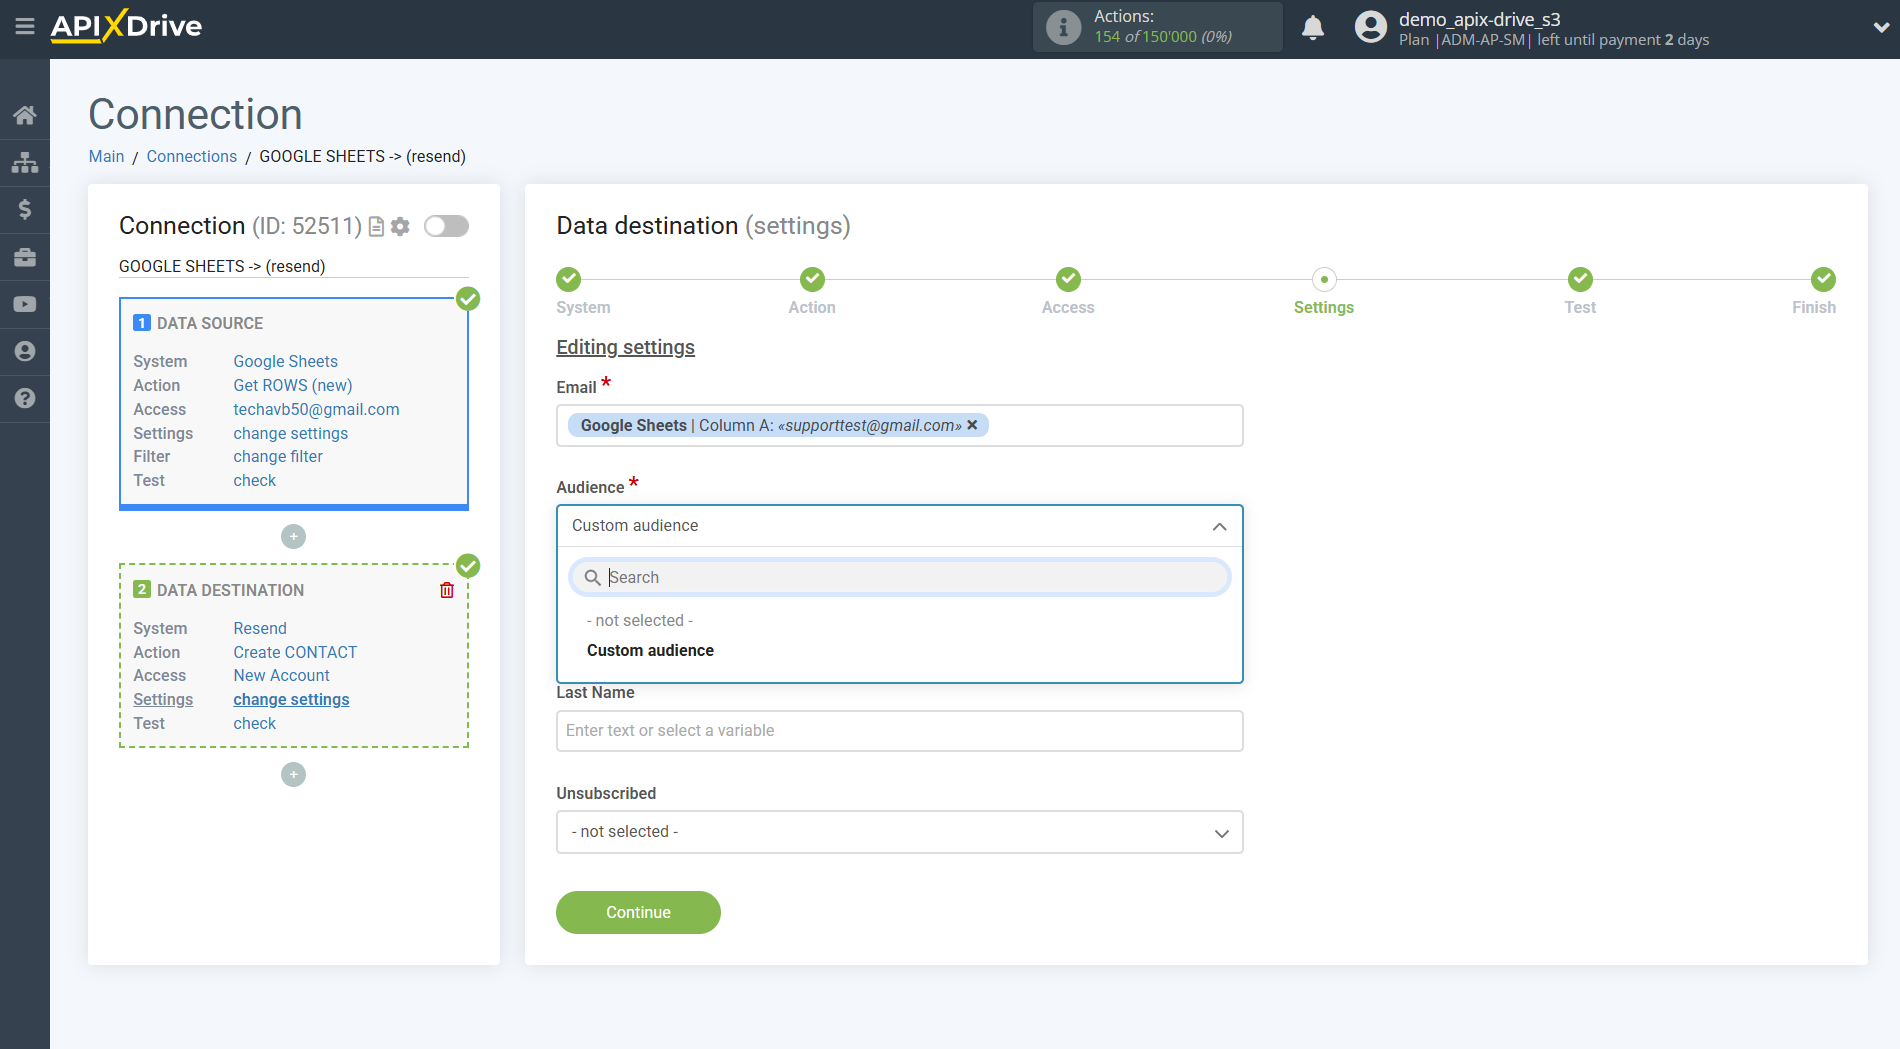1900x1049 pixels.
Task: Collapse the Custom audience dropdown
Action: [x=1218, y=525]
